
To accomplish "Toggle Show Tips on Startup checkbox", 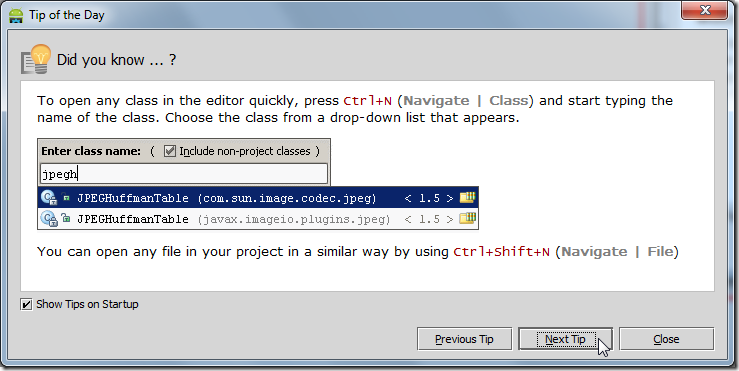I will point(26,304).
